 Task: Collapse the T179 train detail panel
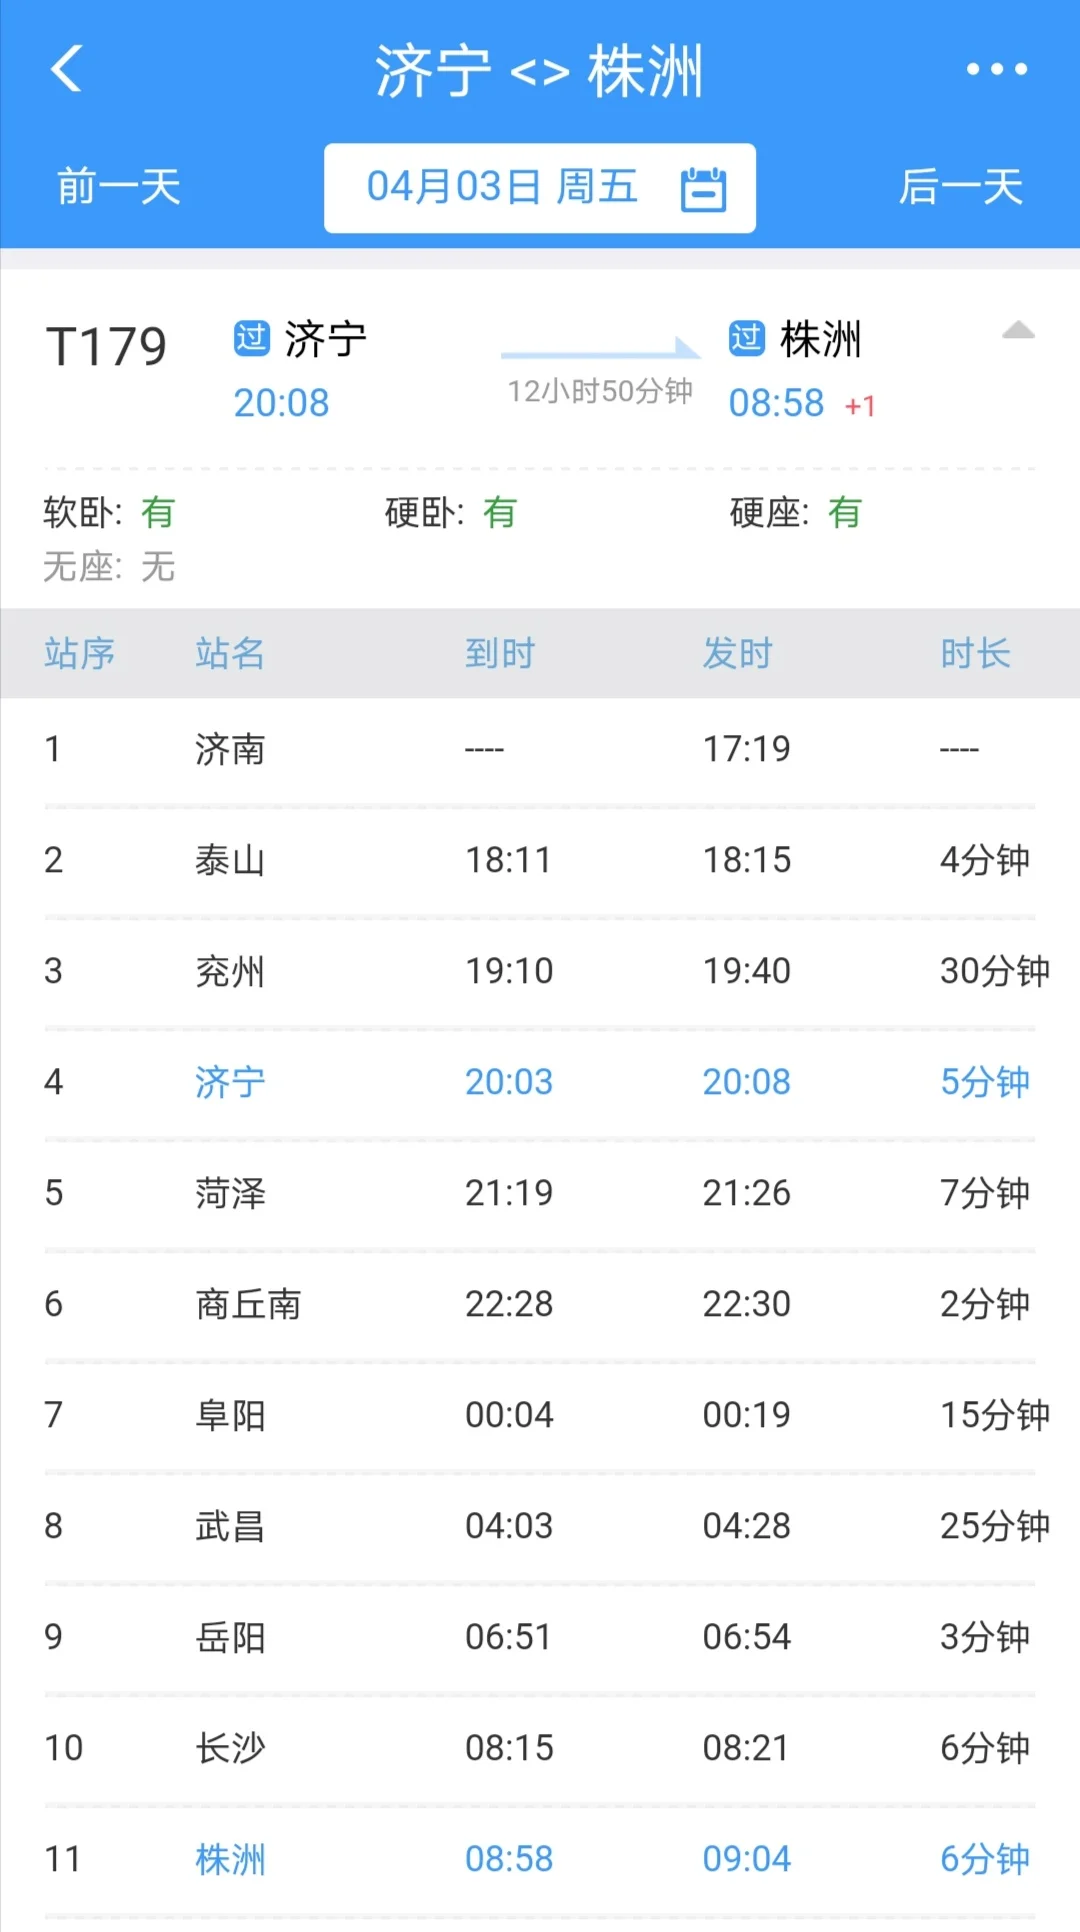pos(1020,332)
